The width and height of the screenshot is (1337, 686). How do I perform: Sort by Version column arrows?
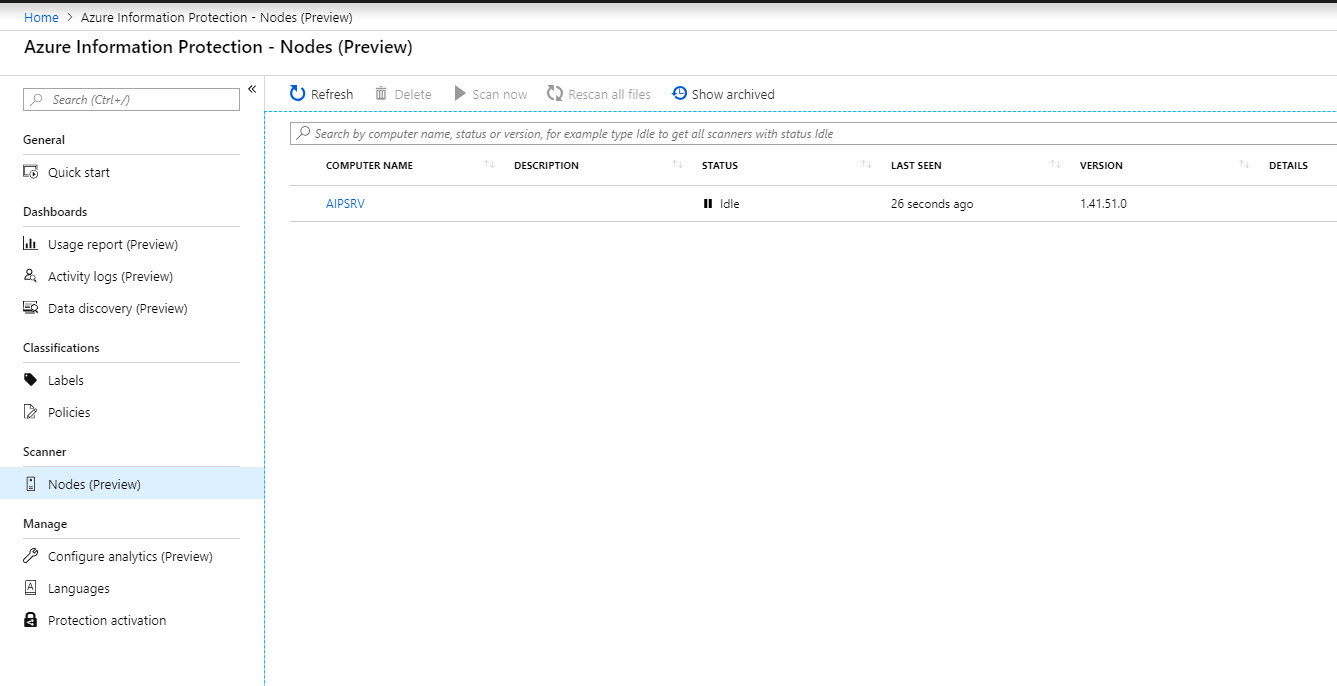[1244, 165]
